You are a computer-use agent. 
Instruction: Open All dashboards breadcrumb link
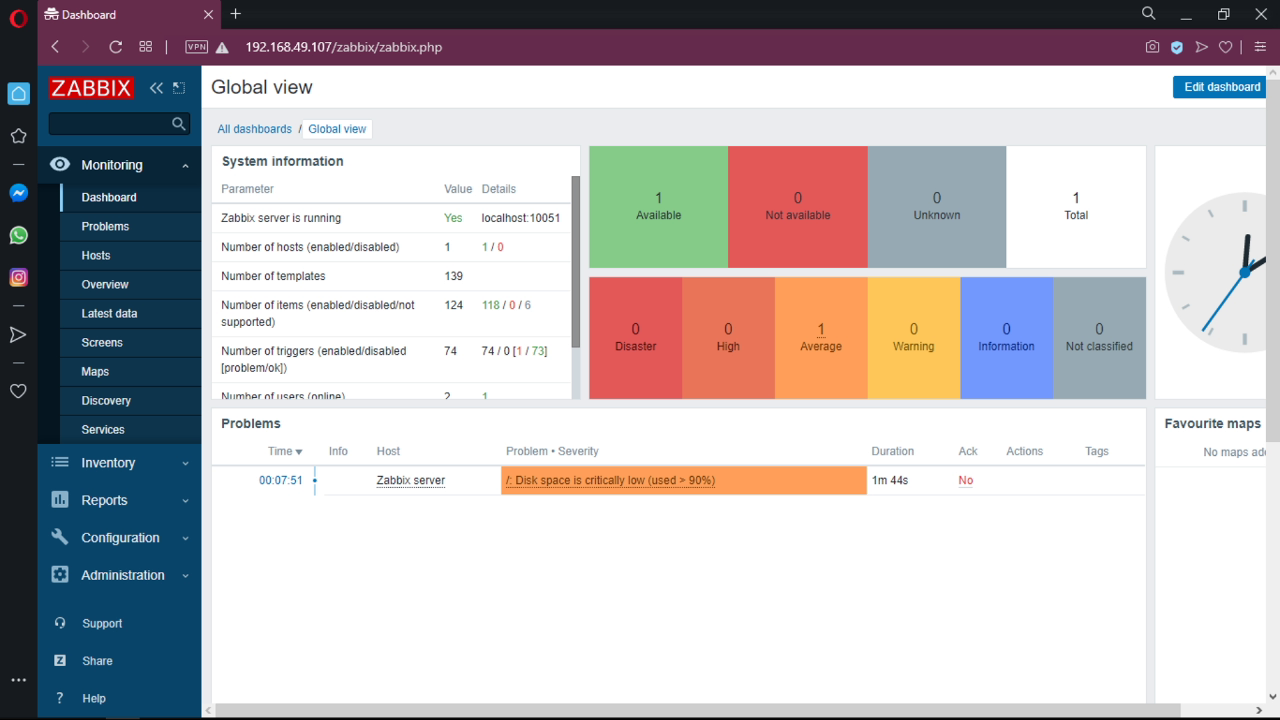click(255, 129)
